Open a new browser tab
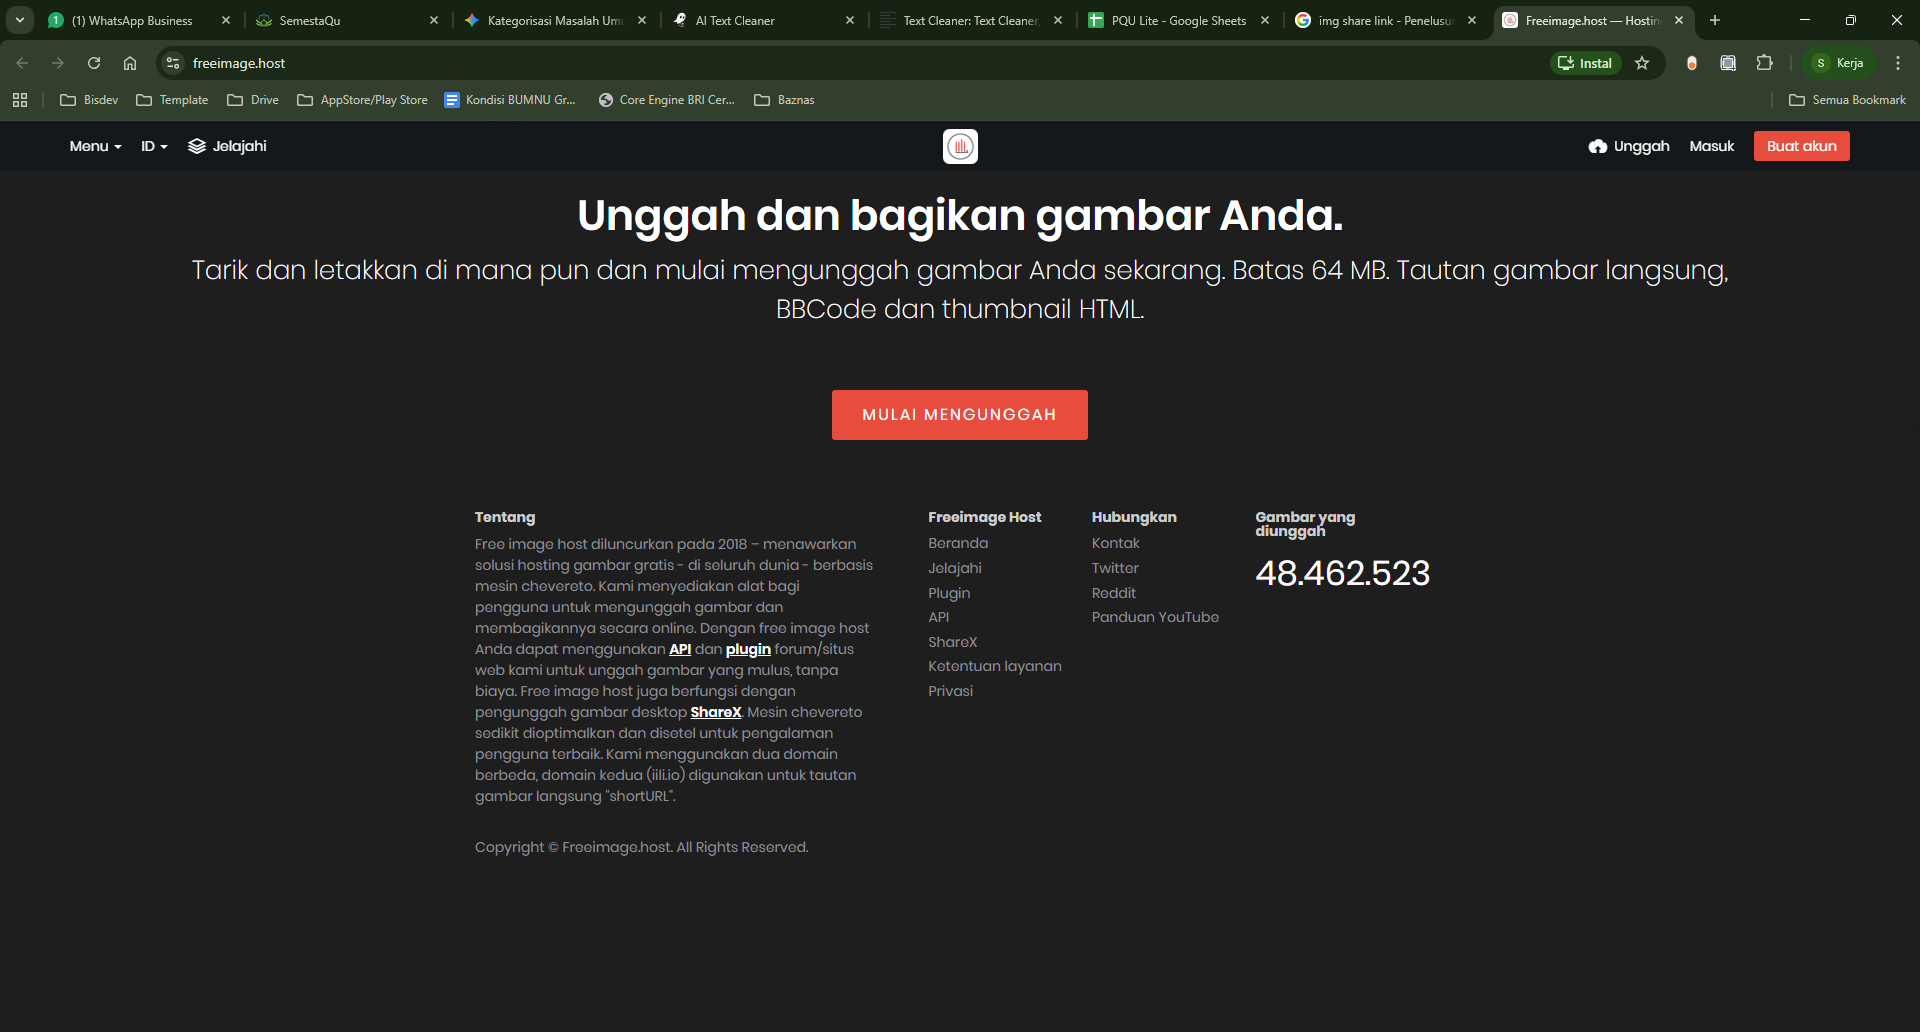Viewport: 1920px width, 1032px height. (1715, 20)
